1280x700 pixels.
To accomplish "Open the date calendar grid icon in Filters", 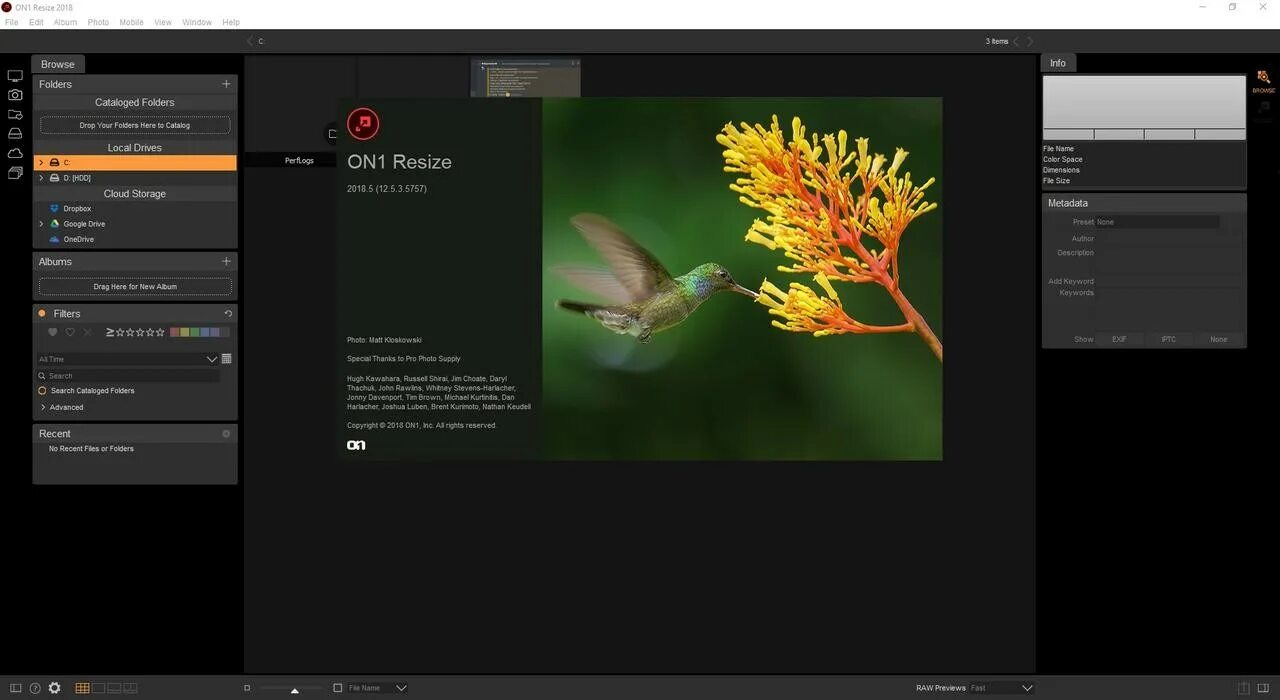I will pos(226,359).
